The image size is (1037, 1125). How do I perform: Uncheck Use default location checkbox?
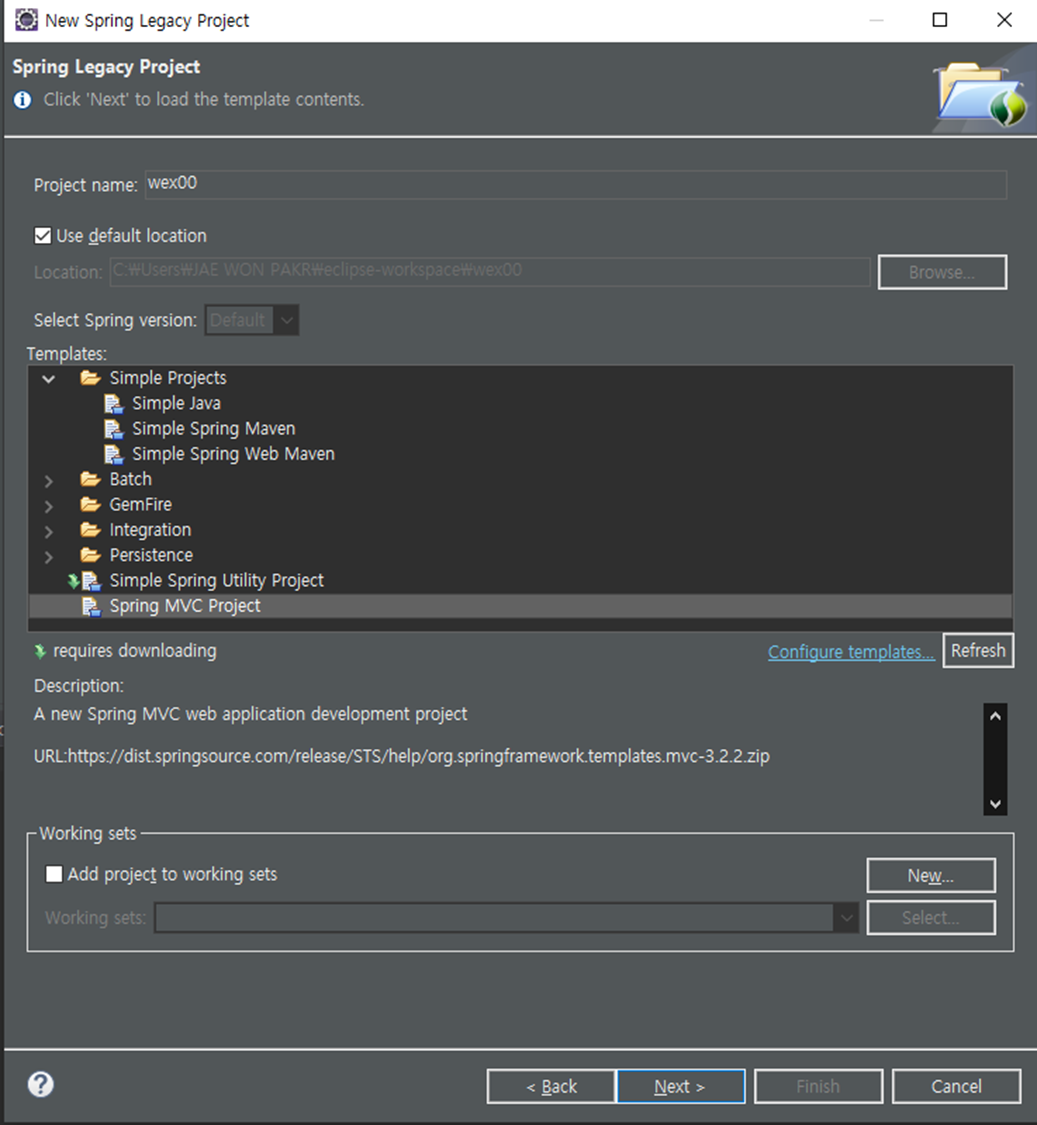43,235
